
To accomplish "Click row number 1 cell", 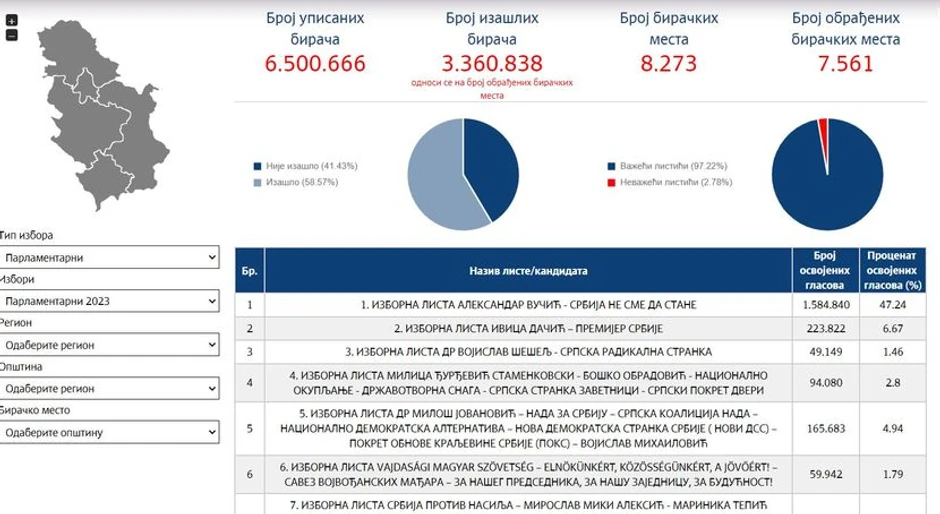I will (x=249, y=305).
